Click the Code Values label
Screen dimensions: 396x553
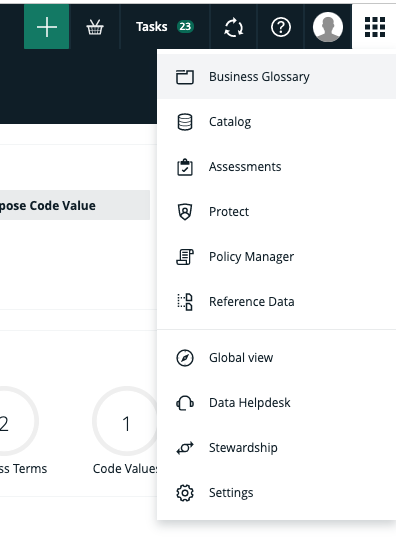[125, 469]
